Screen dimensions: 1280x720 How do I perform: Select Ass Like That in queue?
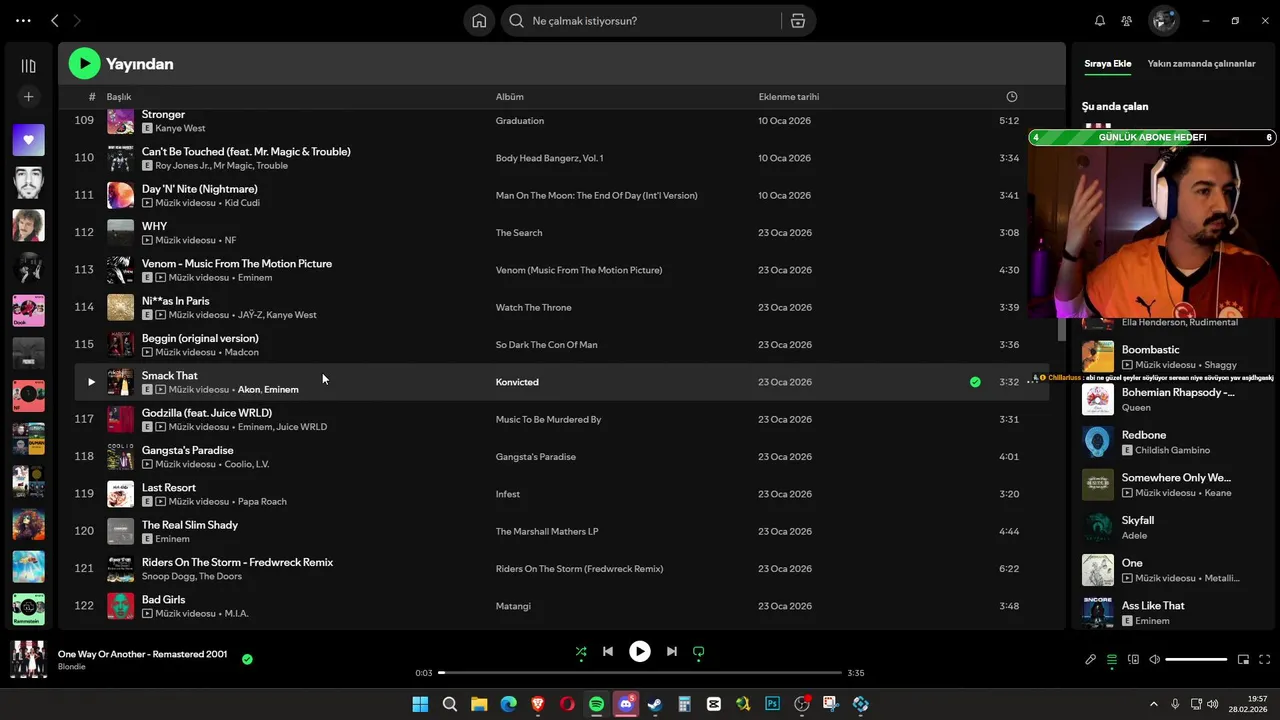pos(1153,605)
